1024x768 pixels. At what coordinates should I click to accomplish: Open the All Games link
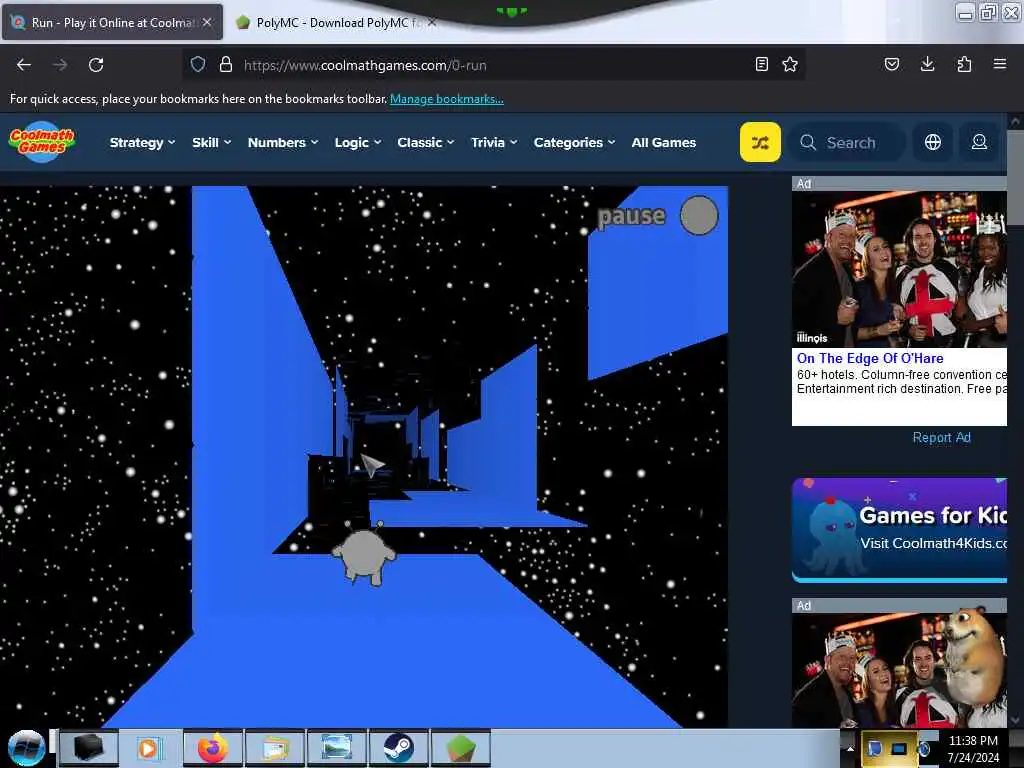[664, 142]
